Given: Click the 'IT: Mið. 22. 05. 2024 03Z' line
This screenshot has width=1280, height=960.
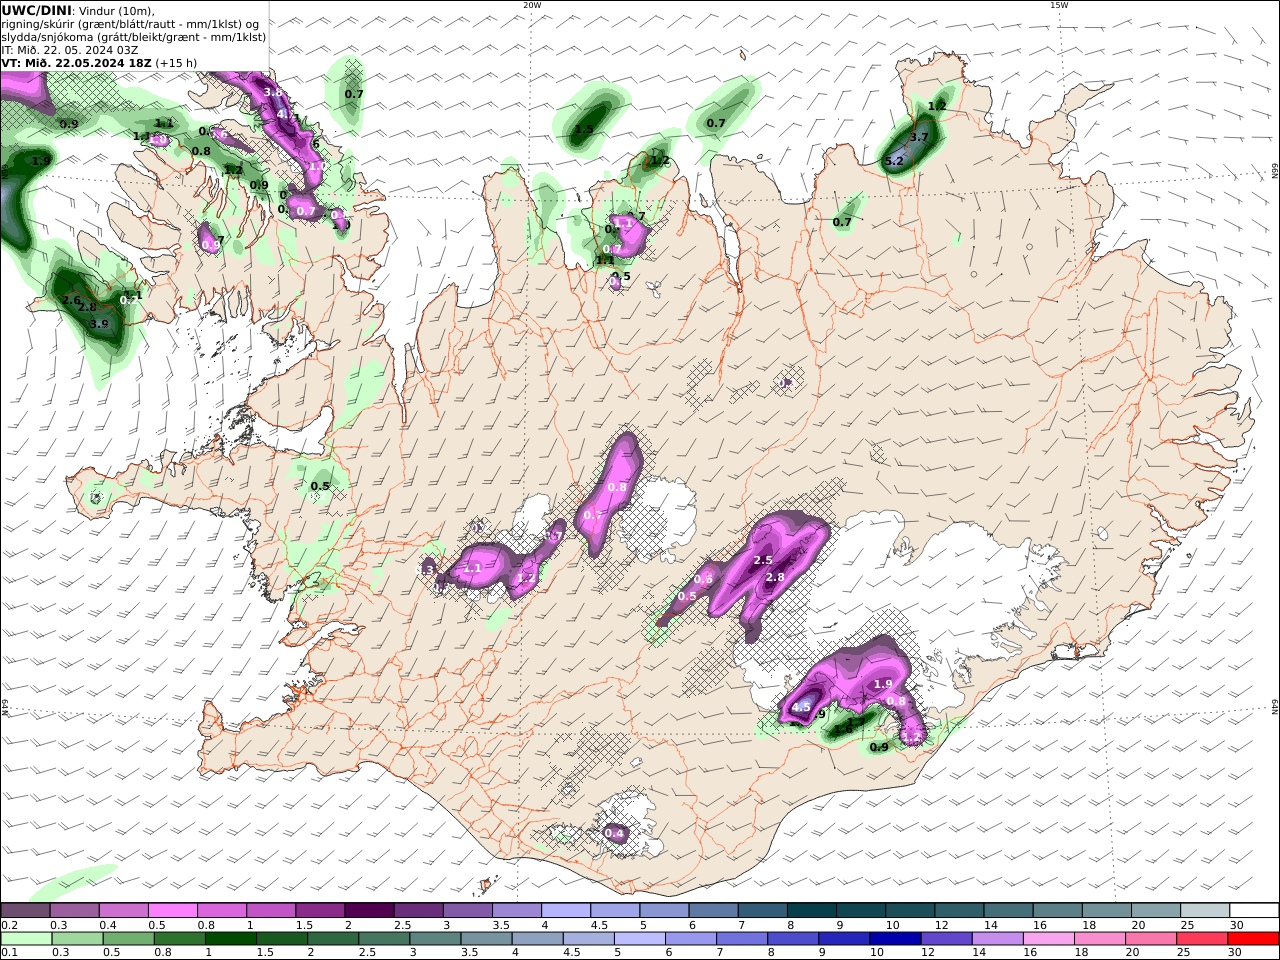Looking at the screenshot, I should coord(70,50).
